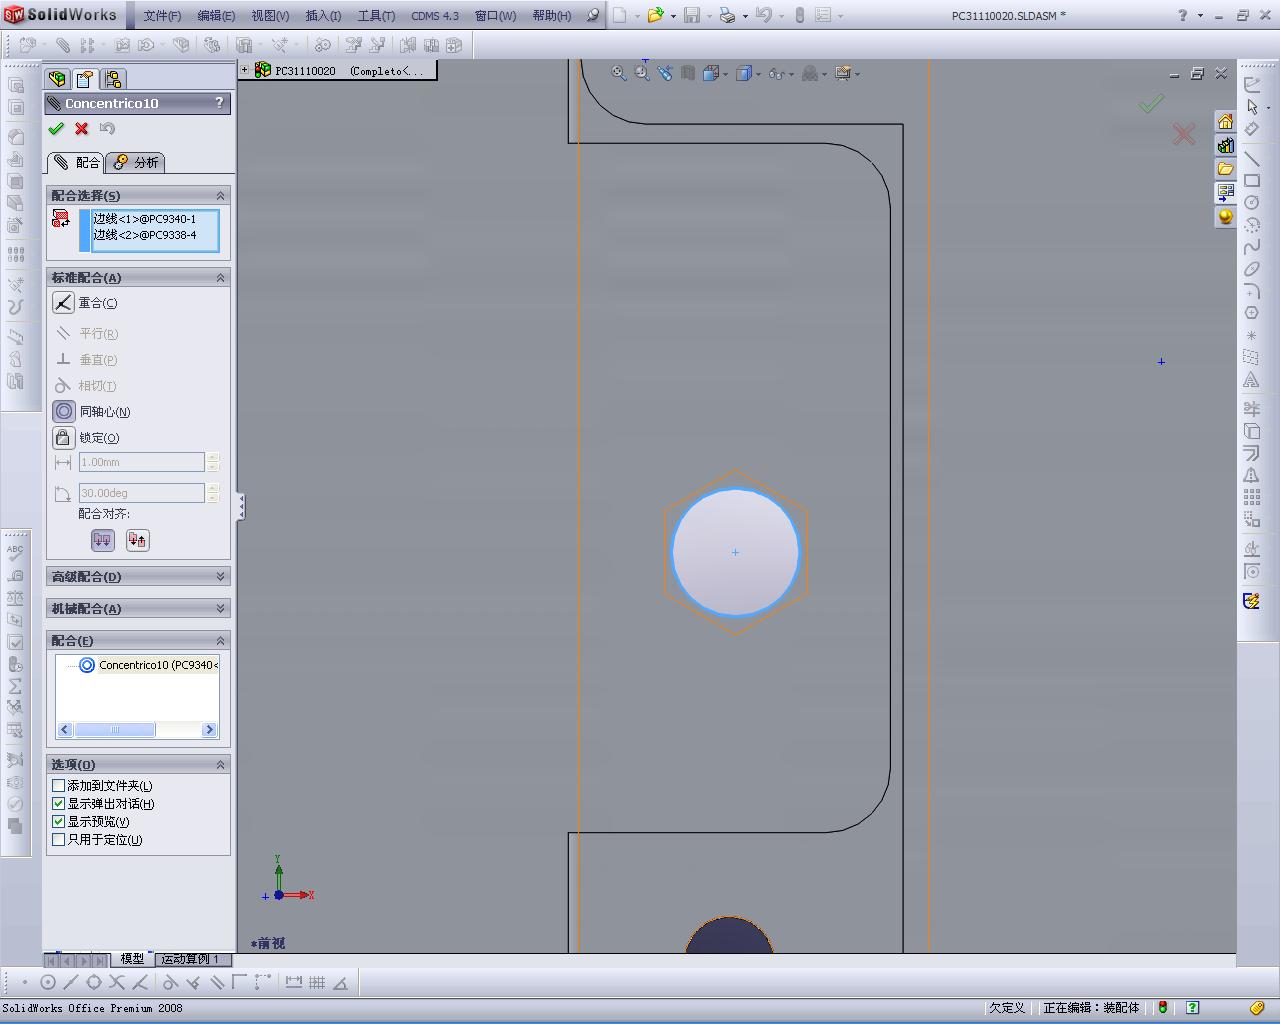The width and height of the screenshot is (1280, 1024).
Task: Open the File Explorer folder tab in the task pane
Action: tap(1225, 169)
